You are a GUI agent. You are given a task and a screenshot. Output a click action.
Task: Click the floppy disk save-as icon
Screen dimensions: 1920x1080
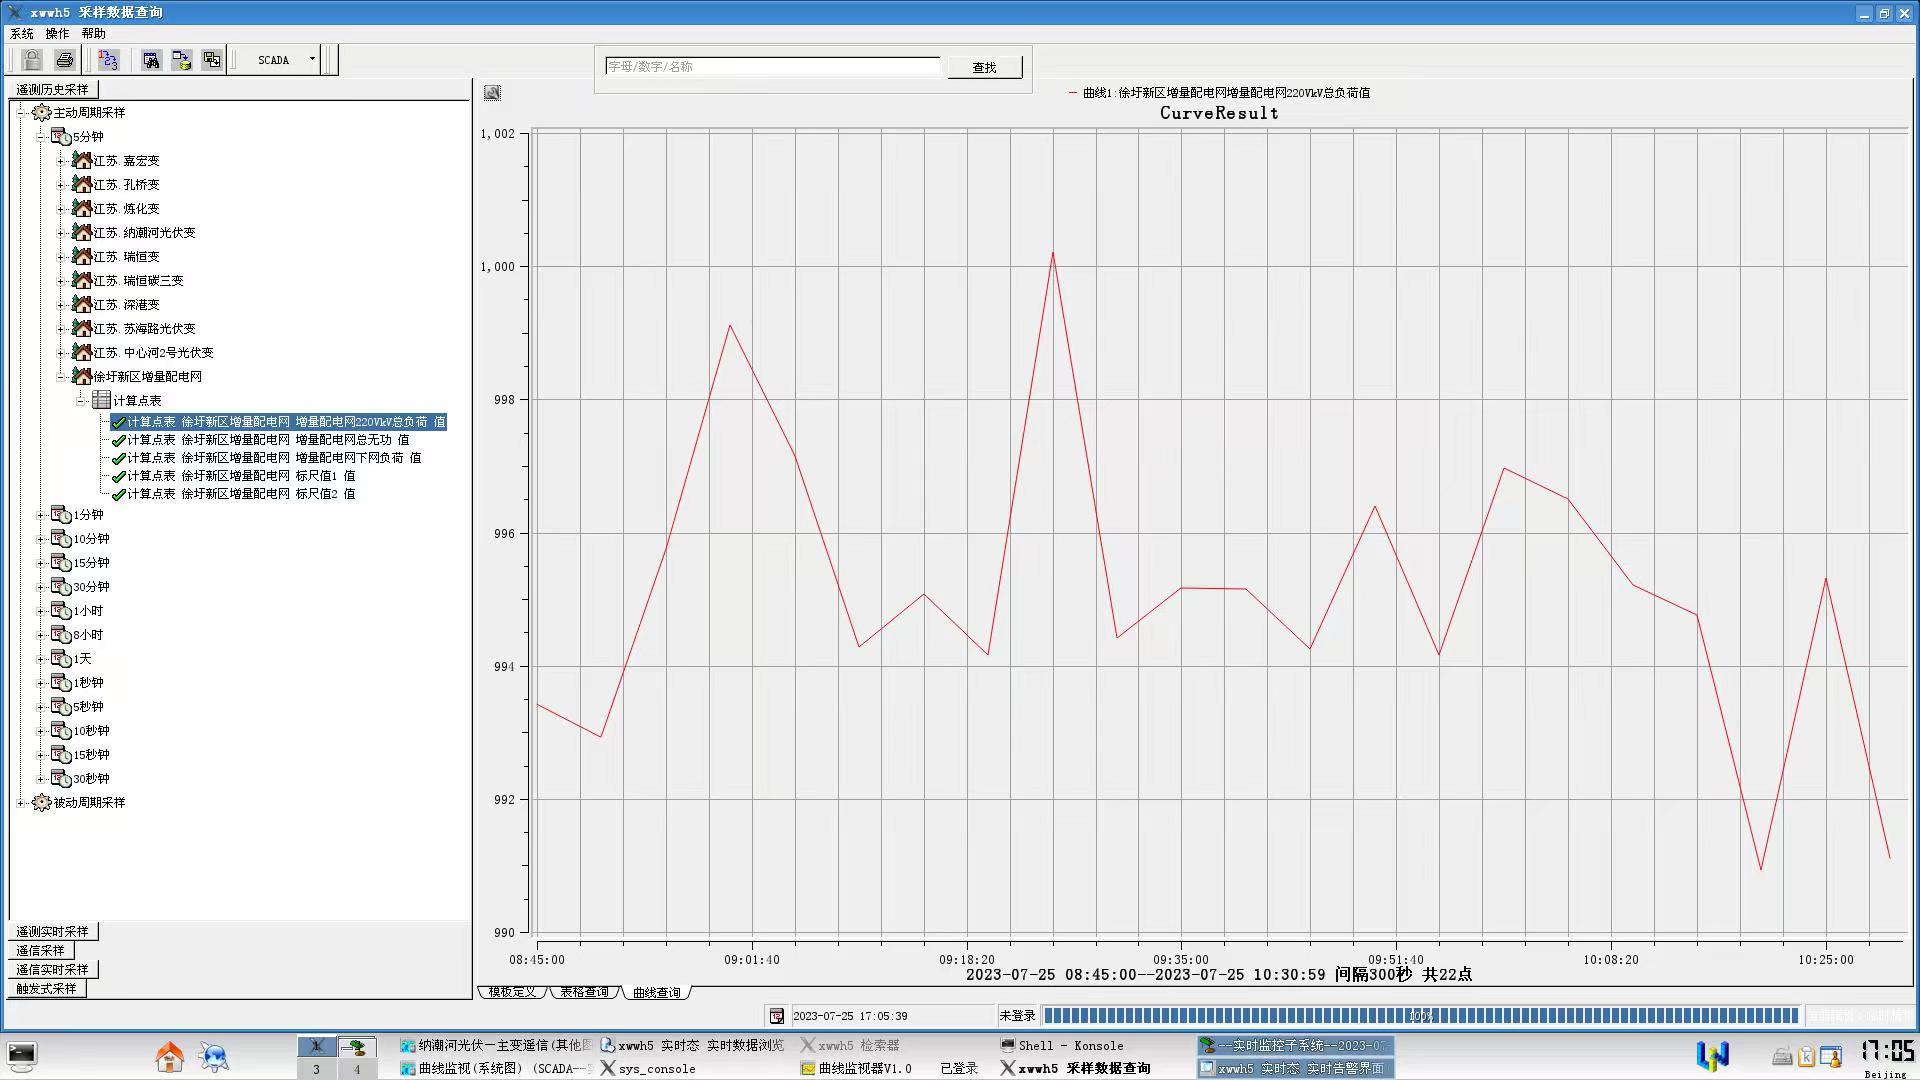click(x=212, y=60)
